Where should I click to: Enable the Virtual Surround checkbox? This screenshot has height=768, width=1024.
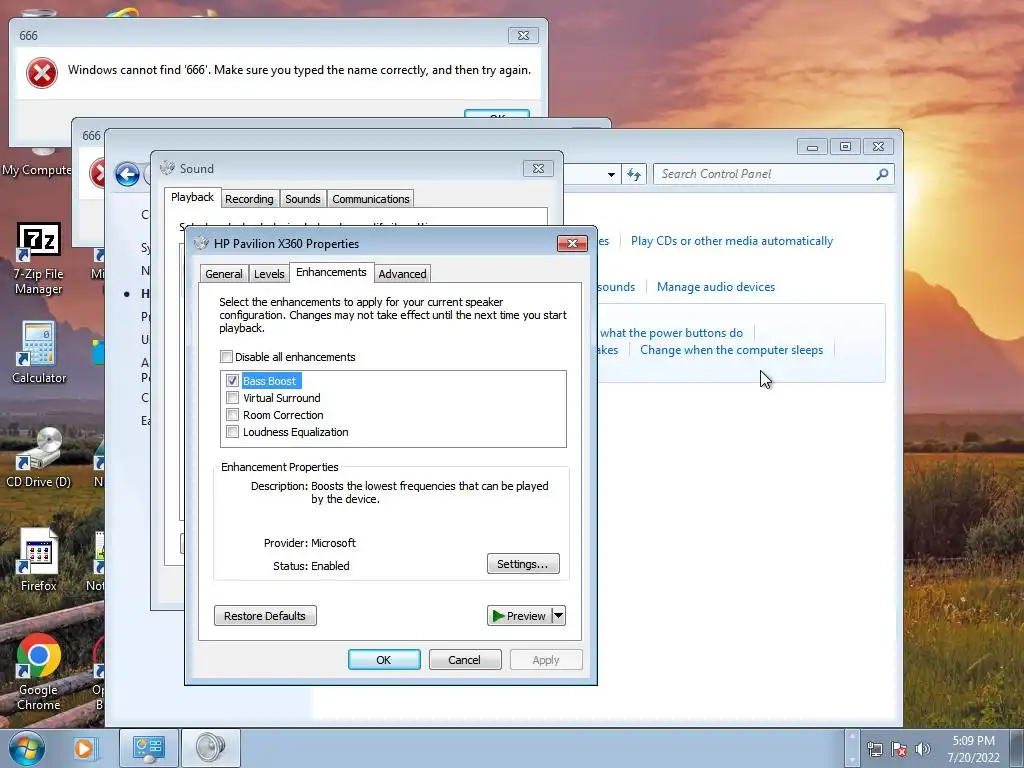(232, 397)
